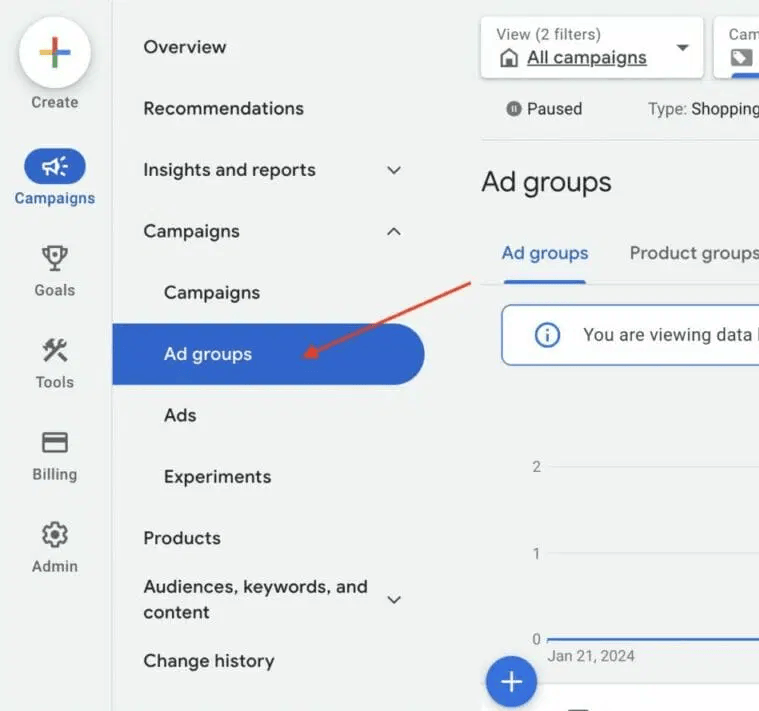Click the colorful plus Create button
This screenshot has width=759, height=711.
tap(55, 54)
